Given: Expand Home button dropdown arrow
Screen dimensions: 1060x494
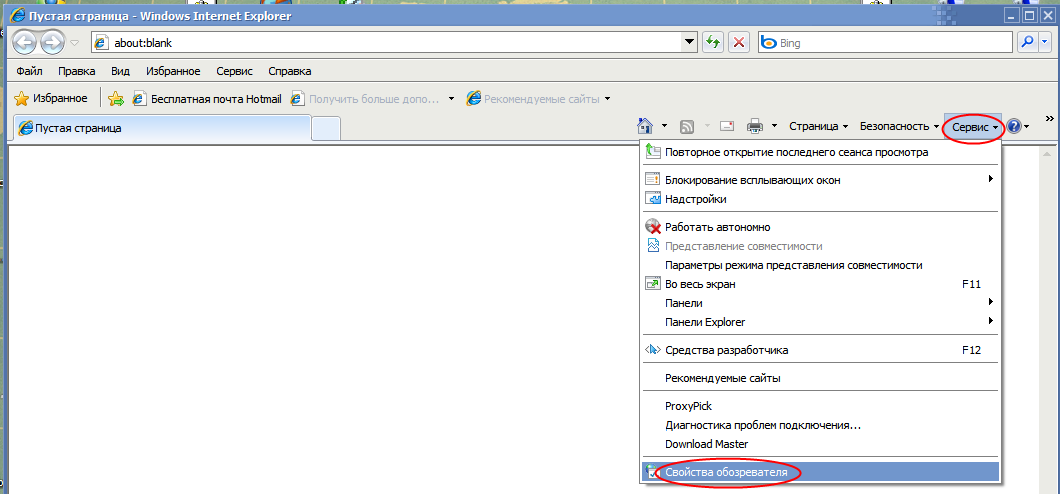Looking at the screenshot, I should pyautogui.click(x=664, y=126).
